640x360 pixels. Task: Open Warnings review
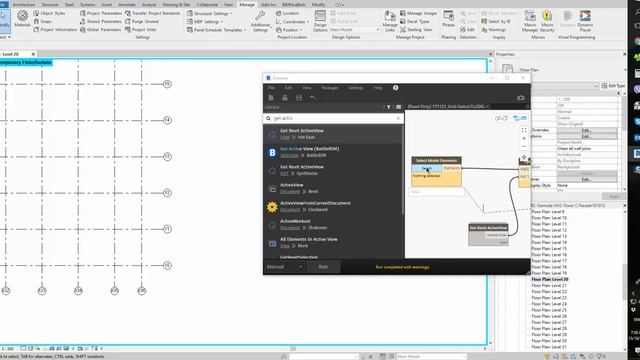[493, 29]
